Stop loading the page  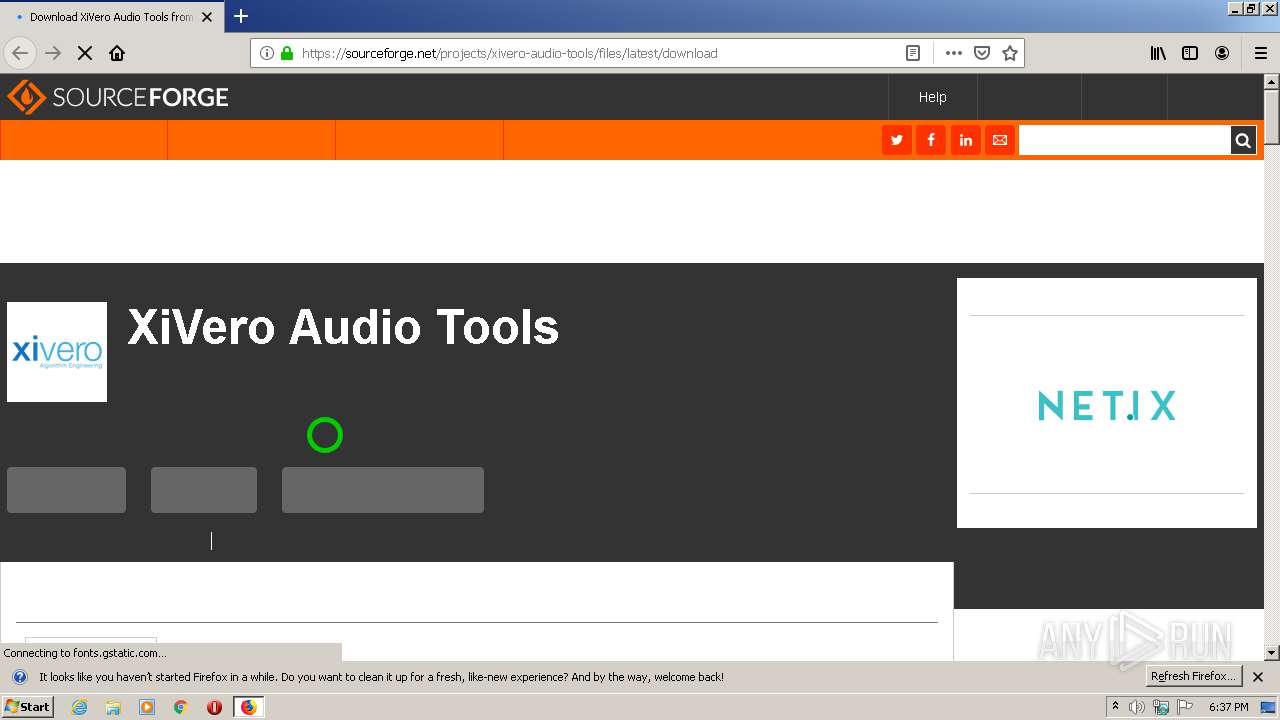85,53
